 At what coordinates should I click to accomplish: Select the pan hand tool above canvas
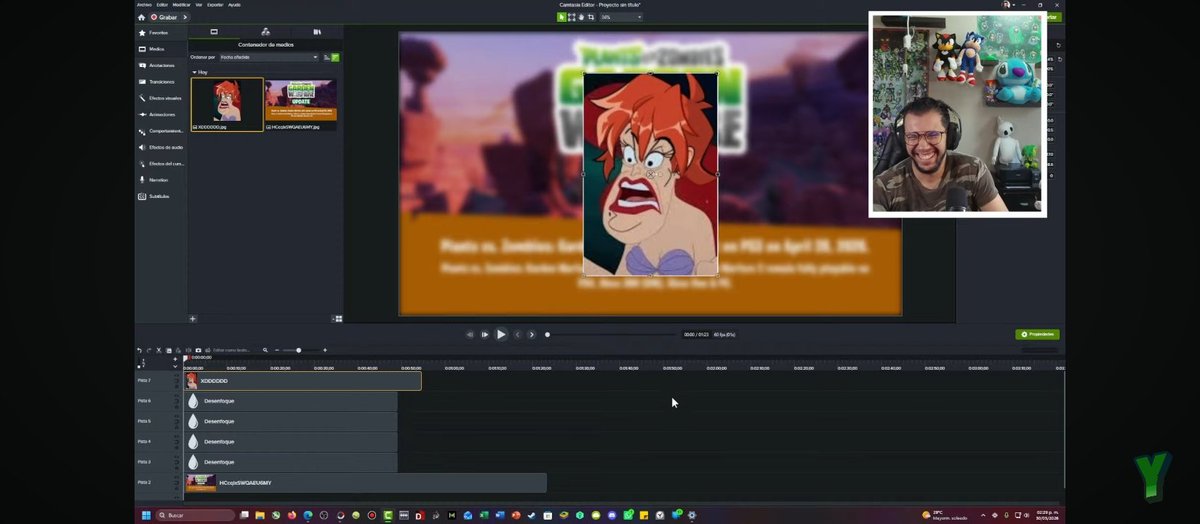coord(581,17)
